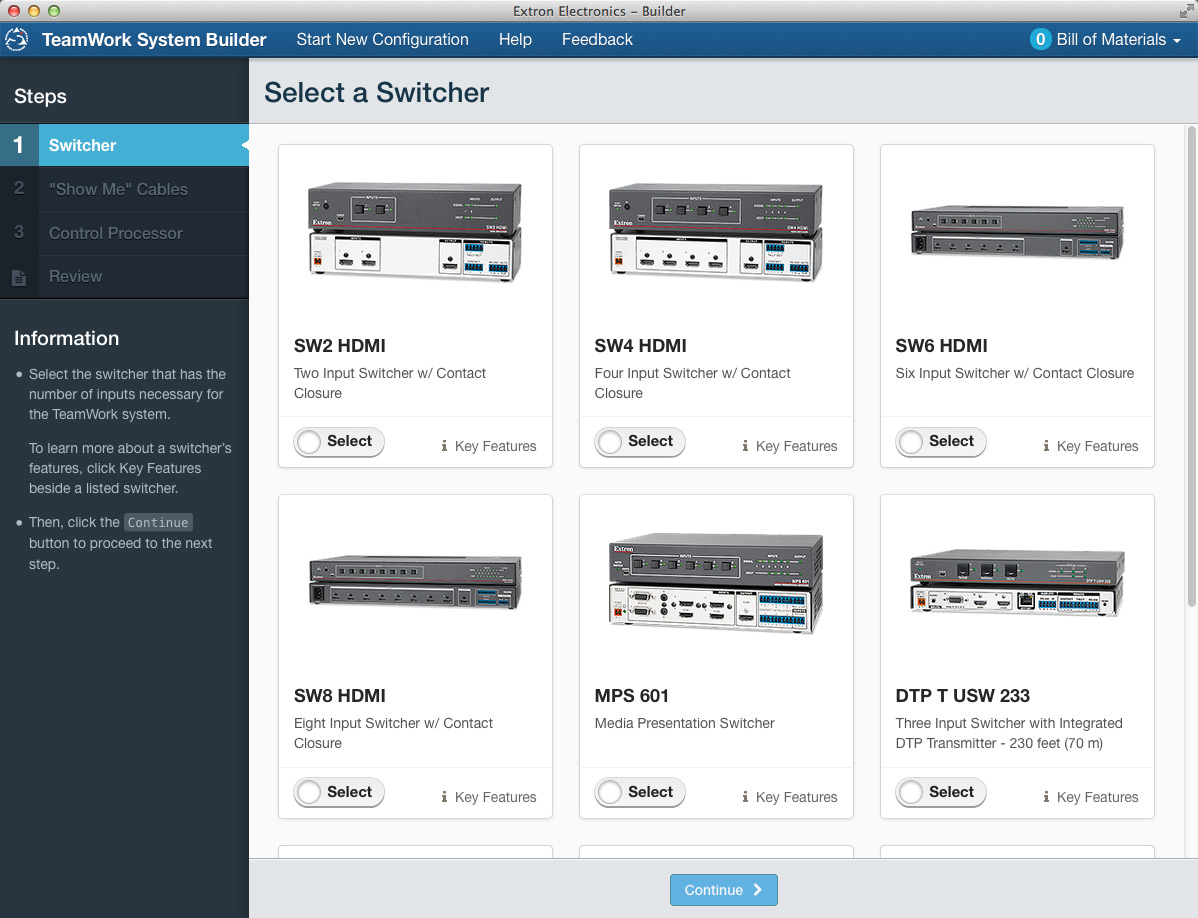Click the DTP T USW 233 product image
1198x918 pixels.
[x=1017, y=583]
